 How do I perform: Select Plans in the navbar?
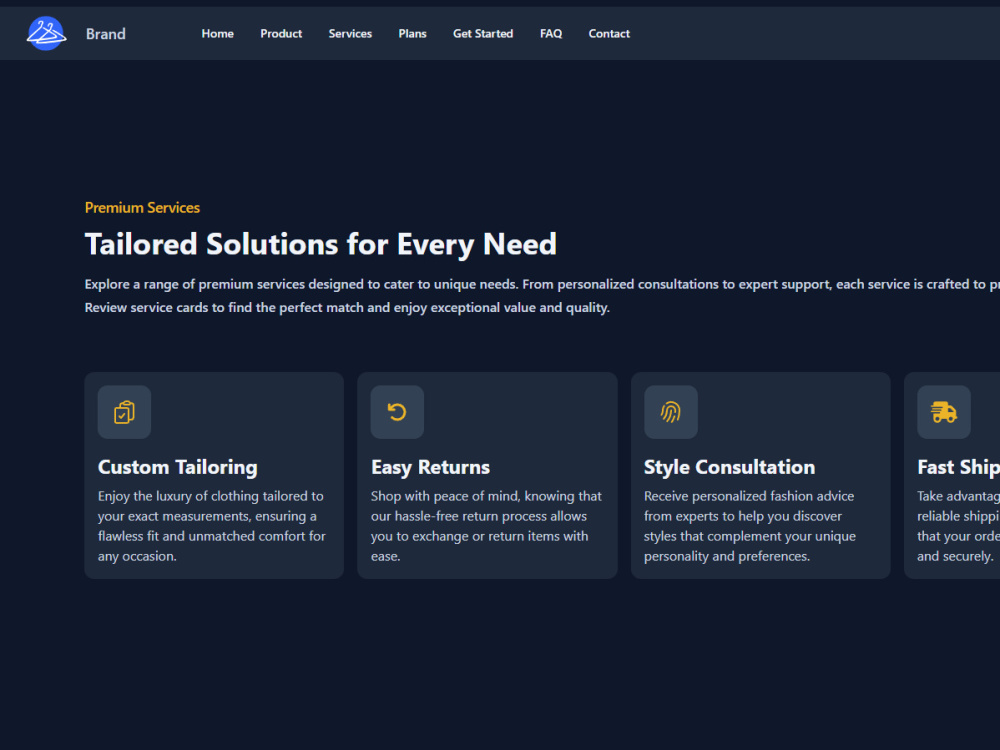[x=413, y=34]
